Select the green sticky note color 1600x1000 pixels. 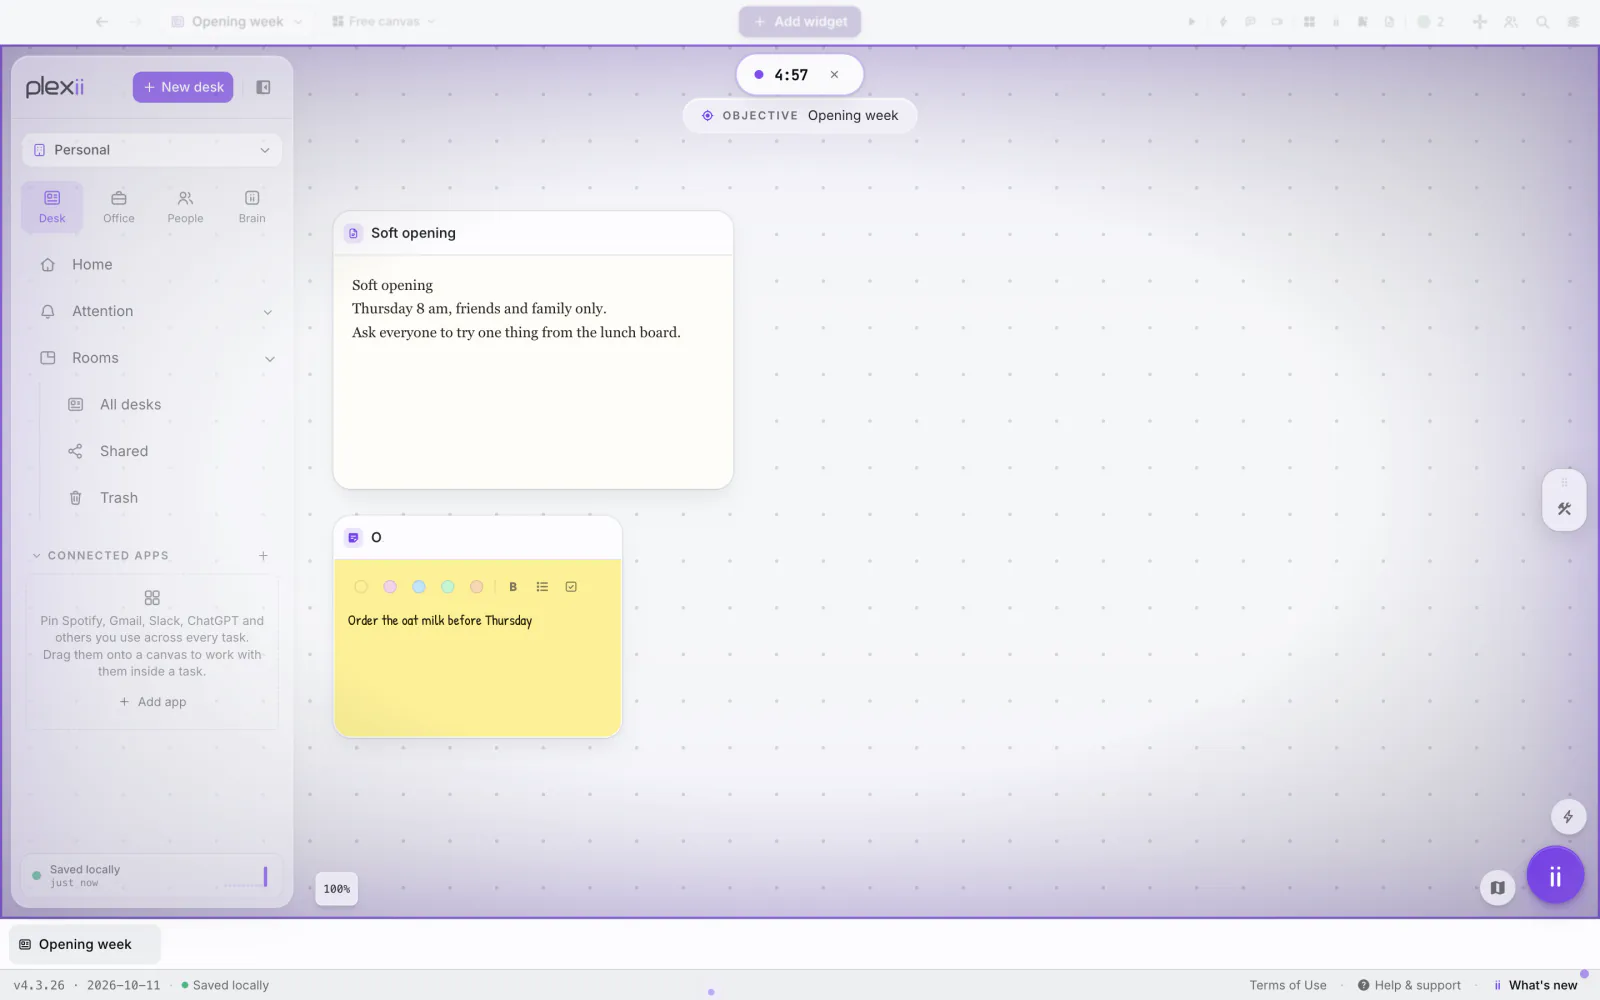coord(448,587)
